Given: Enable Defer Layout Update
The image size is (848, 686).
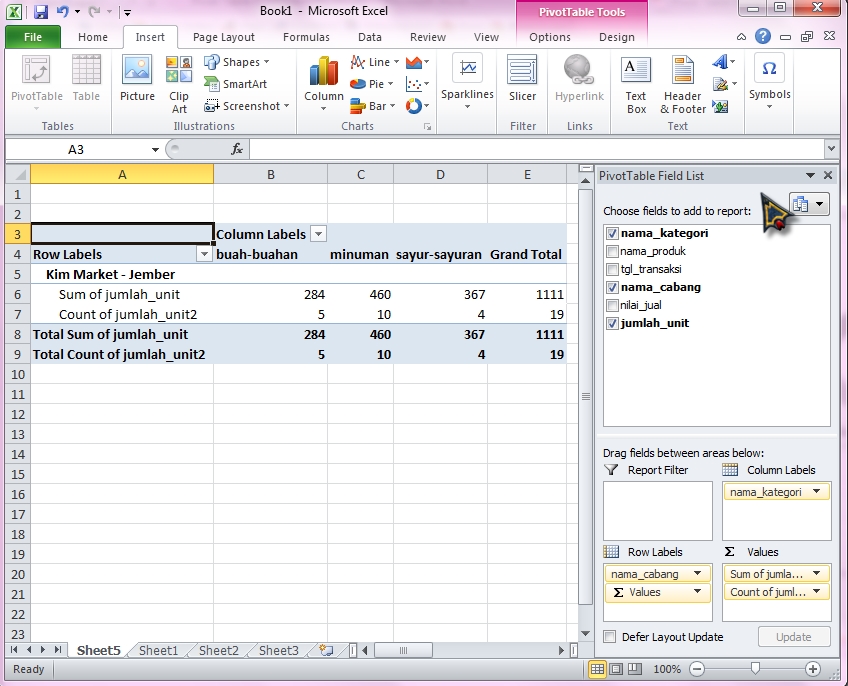Looking at the screenshot, I should 608,637.
